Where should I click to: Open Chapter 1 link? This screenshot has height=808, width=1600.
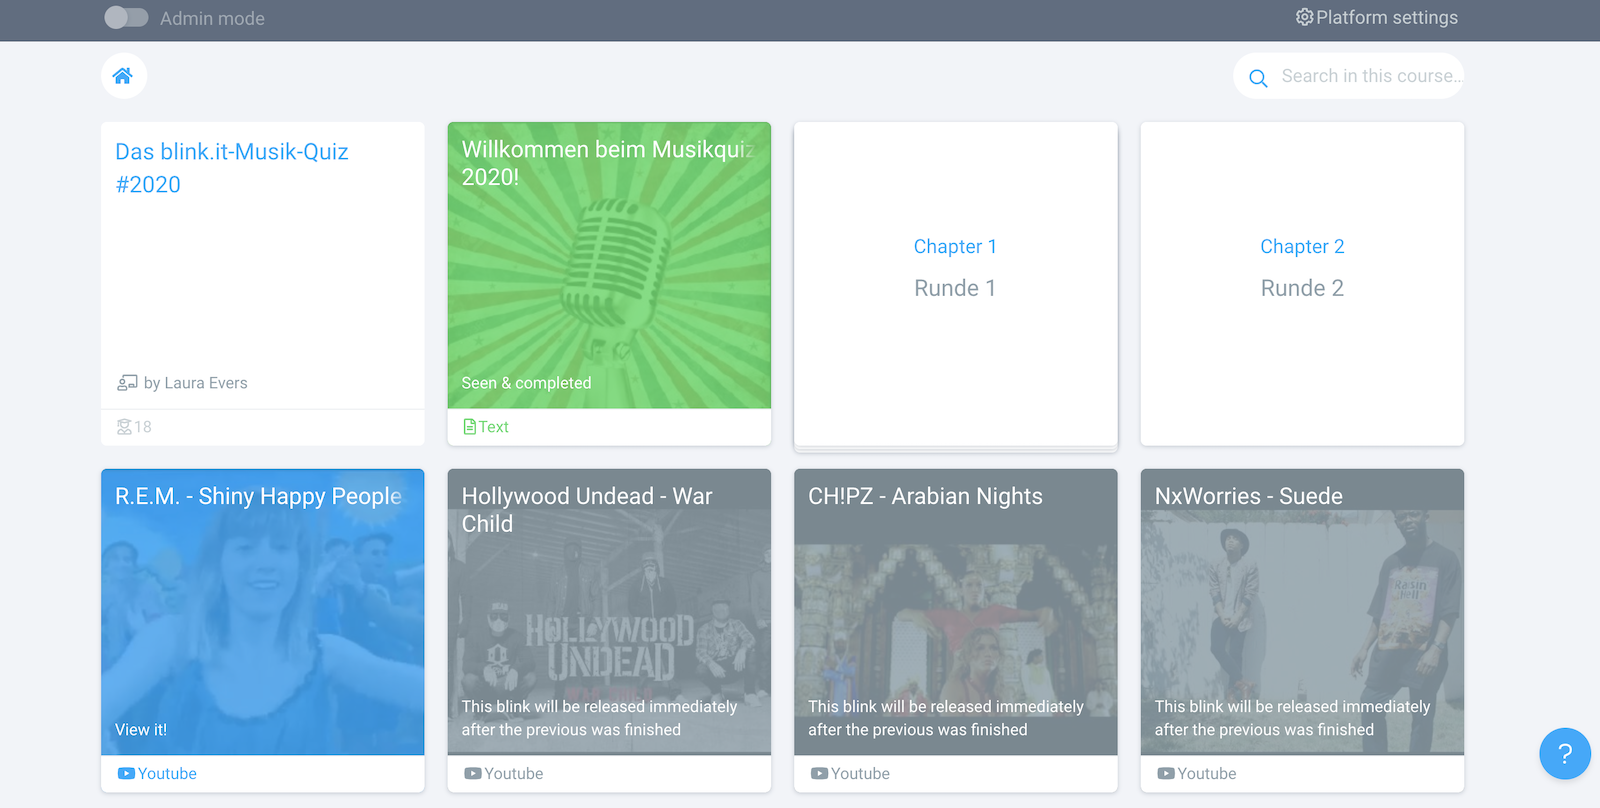click(955, 246)
